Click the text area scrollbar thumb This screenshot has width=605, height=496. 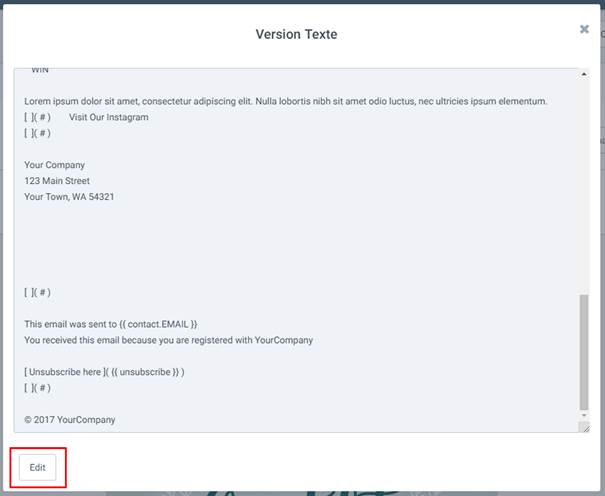click(x=584, y=350)
